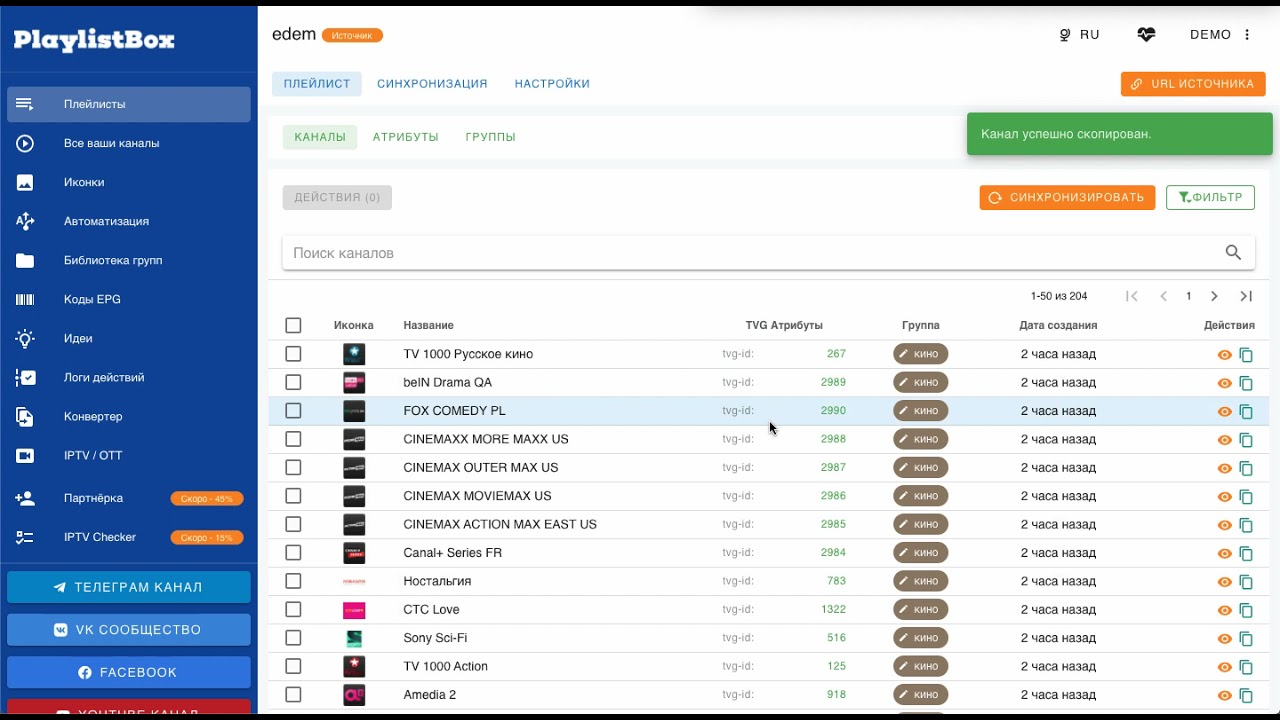Click the search magnifier icon
The height and width of the screenshot is (720, 1280).
[x=1233, y=253]
